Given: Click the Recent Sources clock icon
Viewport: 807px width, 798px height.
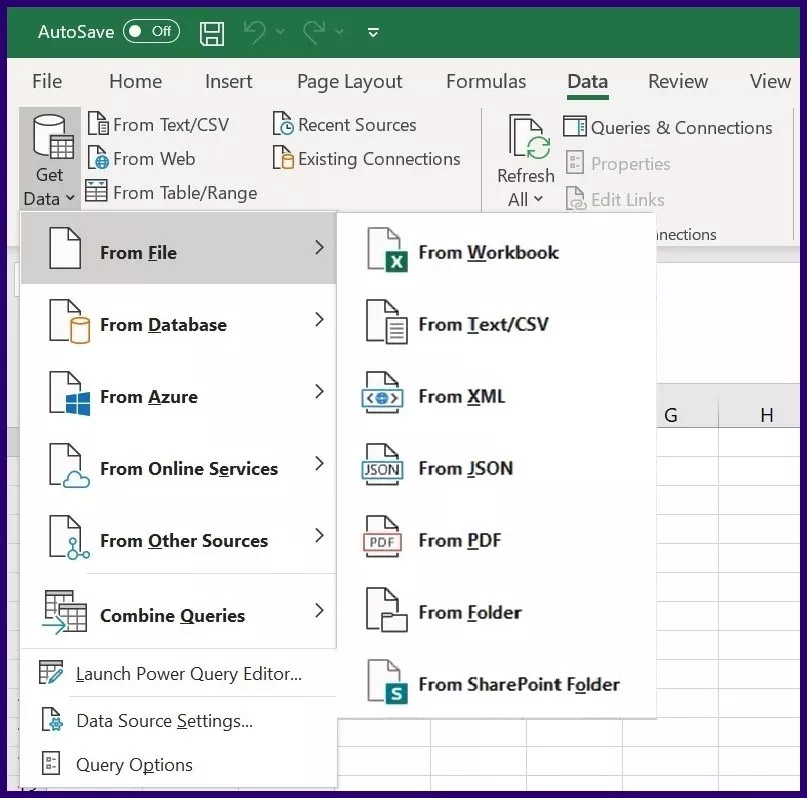Looking at the screenshot, I should pos(283,125).
